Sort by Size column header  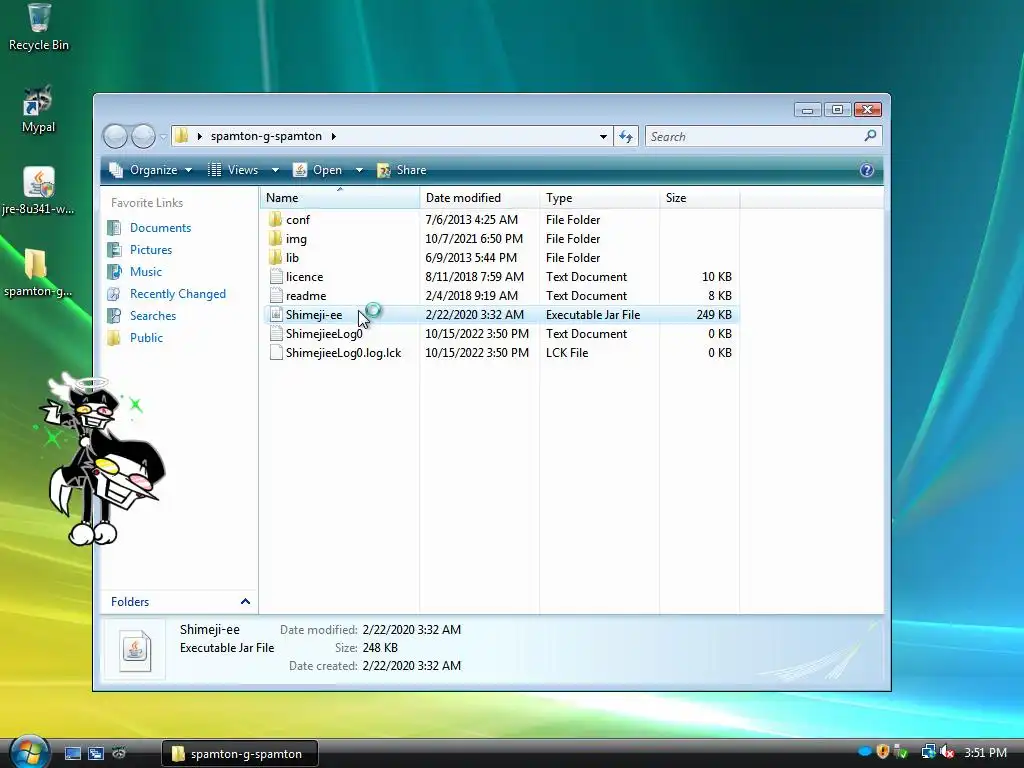coord(699,198)
